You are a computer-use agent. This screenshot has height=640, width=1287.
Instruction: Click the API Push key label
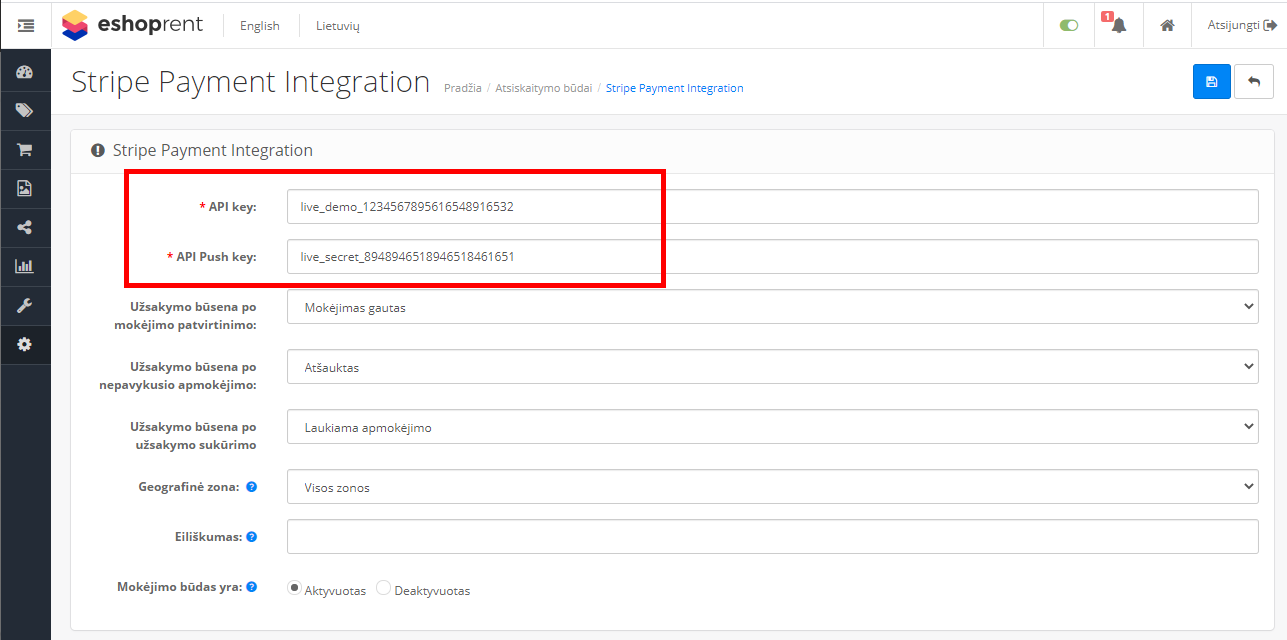211,257
